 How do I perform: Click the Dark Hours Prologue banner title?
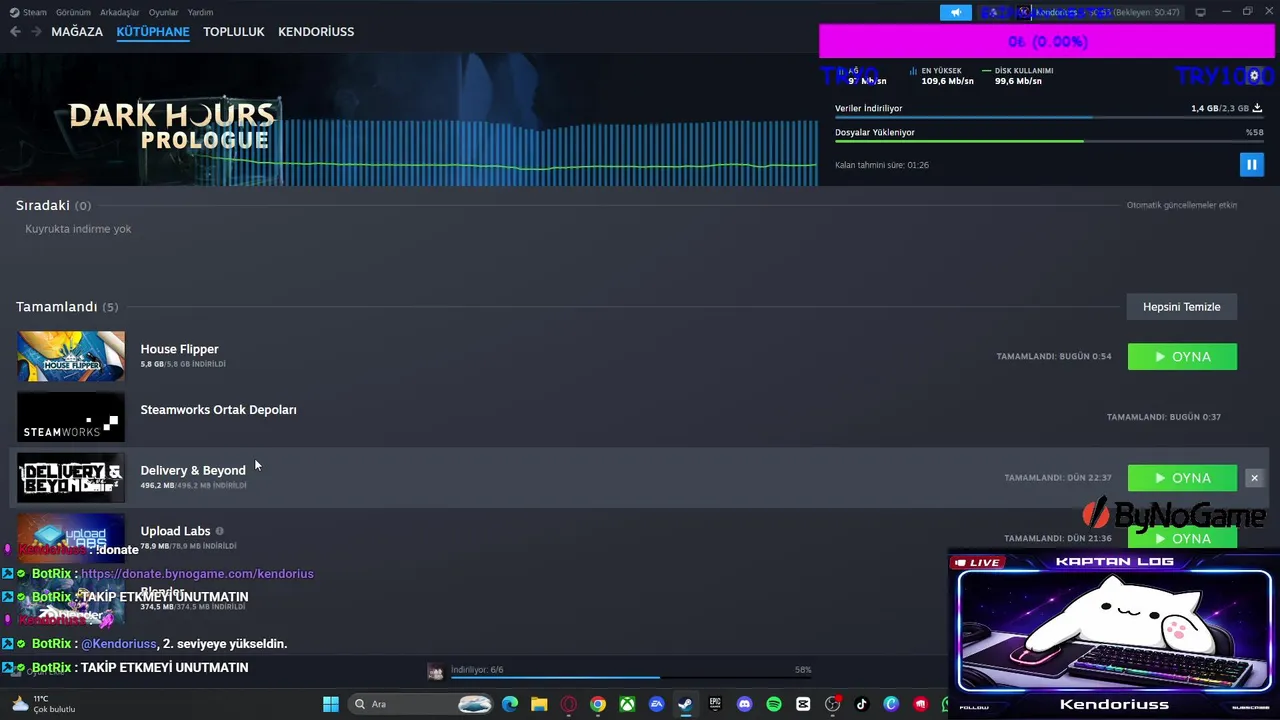(172, 126)
